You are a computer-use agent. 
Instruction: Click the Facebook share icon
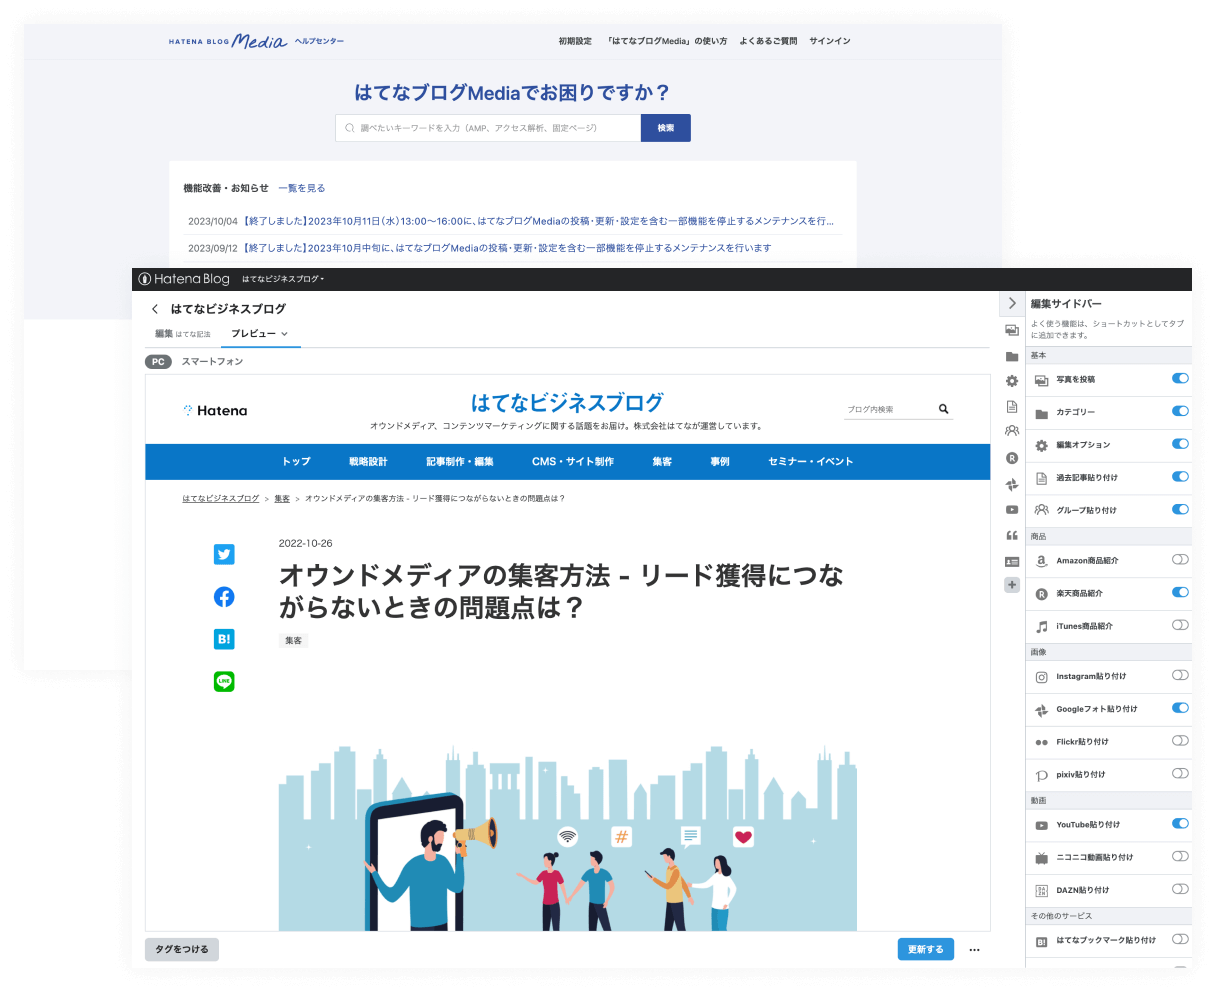point(224,597)
